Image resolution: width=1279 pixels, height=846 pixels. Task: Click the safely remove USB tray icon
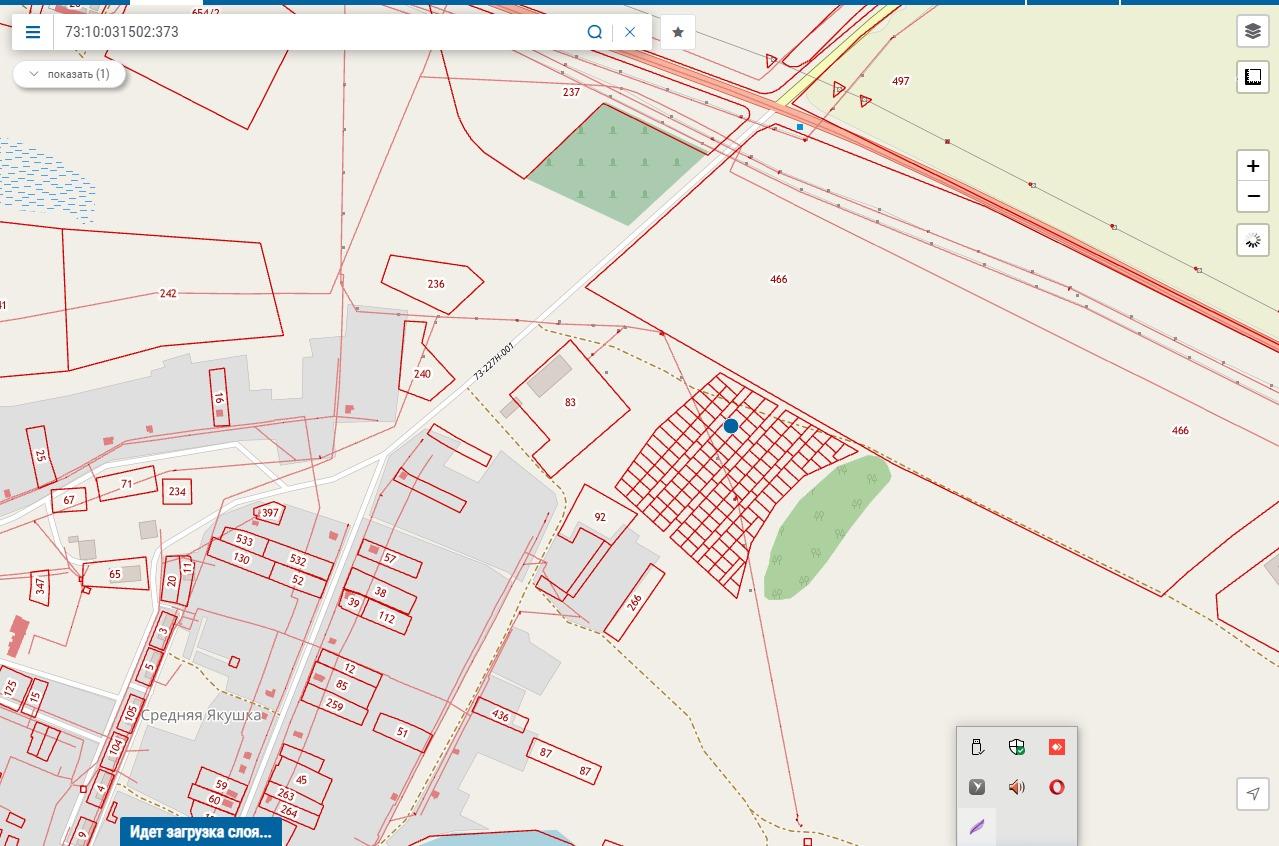point(977,747)
